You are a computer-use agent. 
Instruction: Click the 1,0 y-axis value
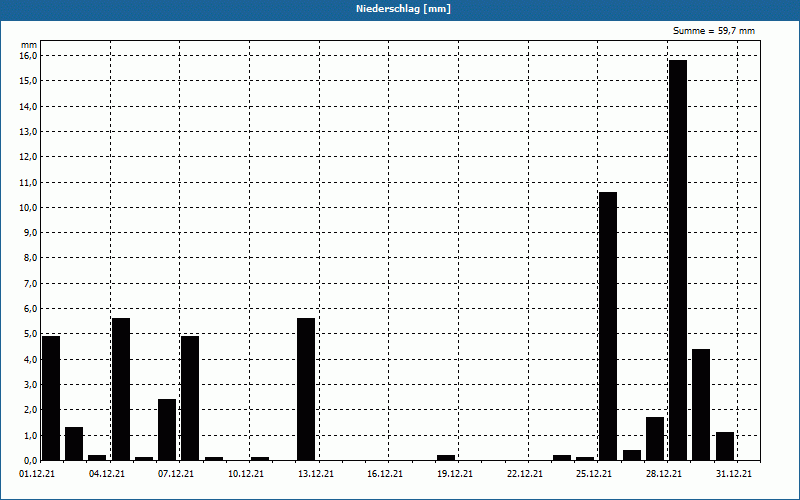[x=31, y=436]
